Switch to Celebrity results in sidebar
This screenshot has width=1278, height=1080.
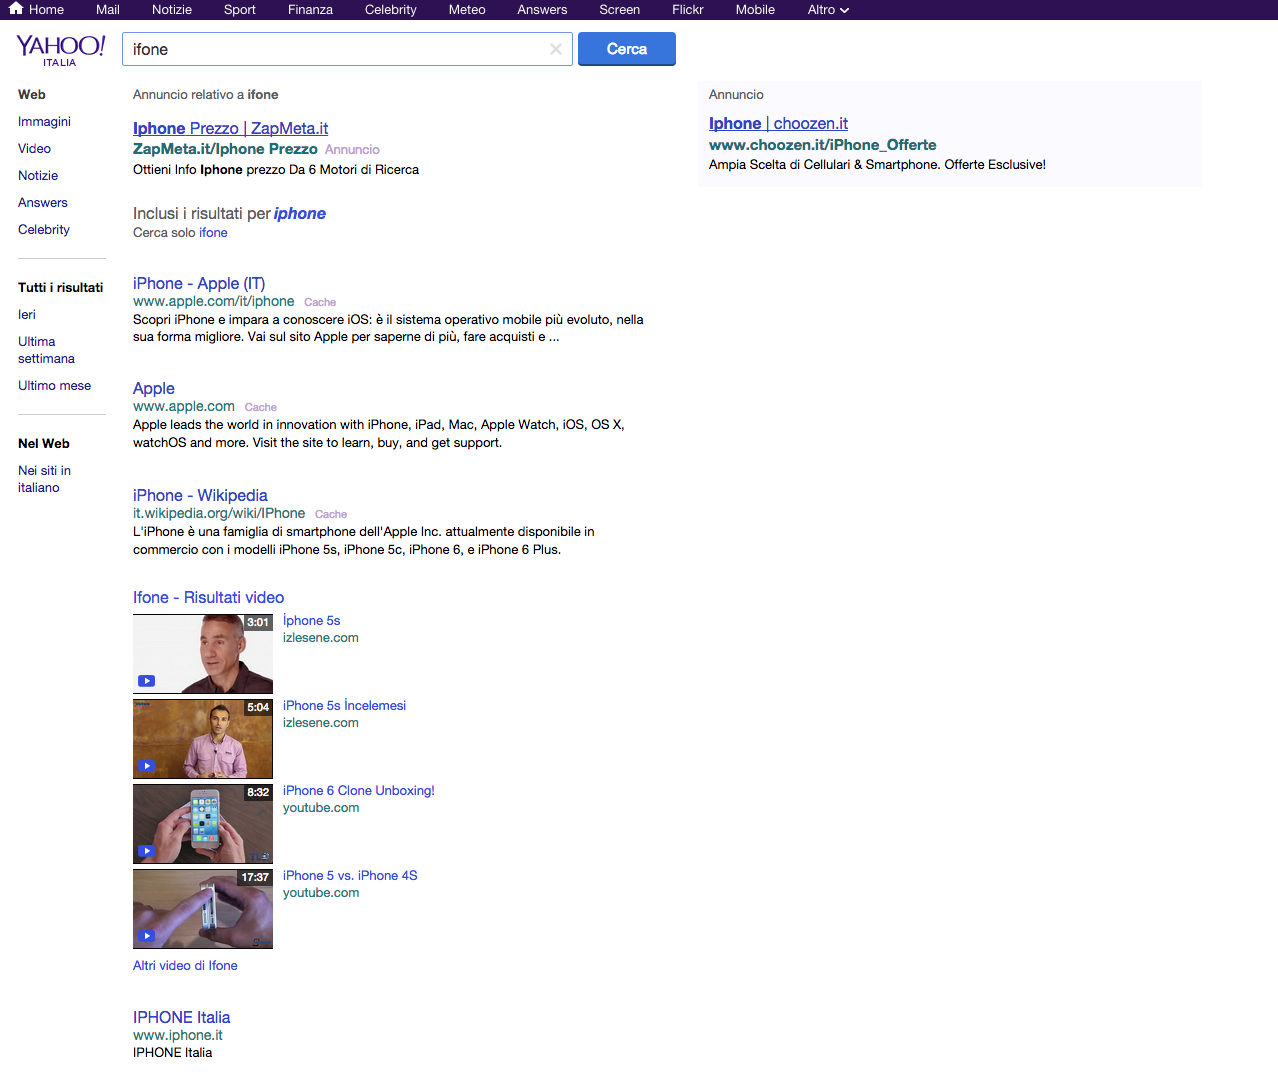coord(44,229)
